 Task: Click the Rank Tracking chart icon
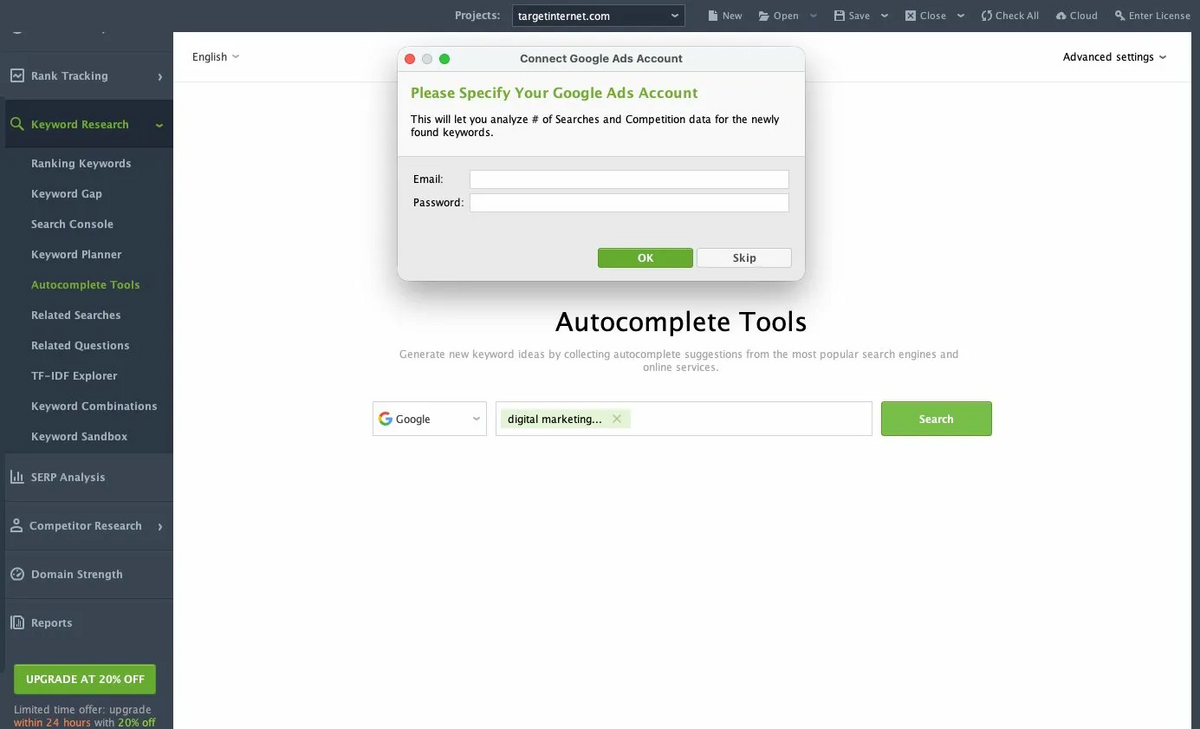(x=17, y=76)
